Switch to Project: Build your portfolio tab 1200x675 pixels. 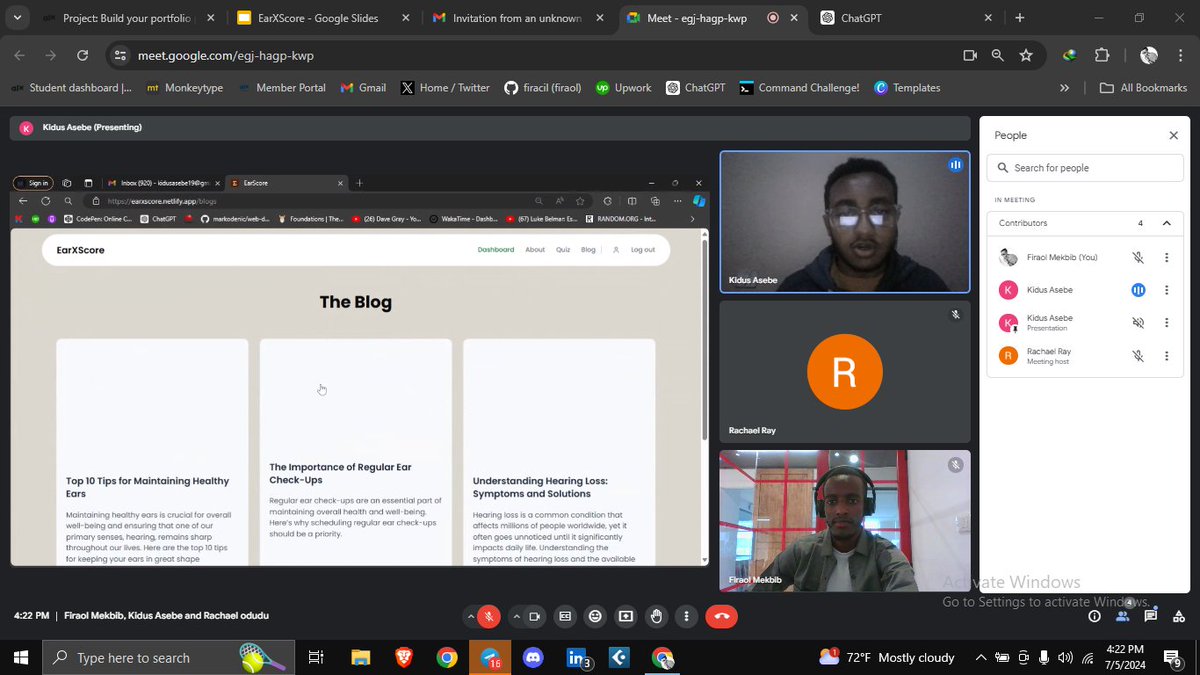(126, 18)
